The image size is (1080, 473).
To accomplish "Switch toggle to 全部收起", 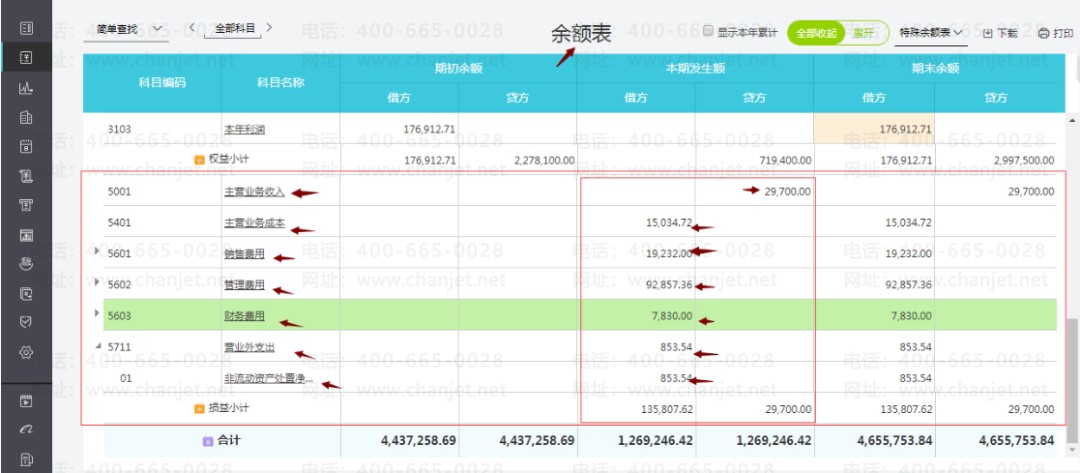I will 816,32.
